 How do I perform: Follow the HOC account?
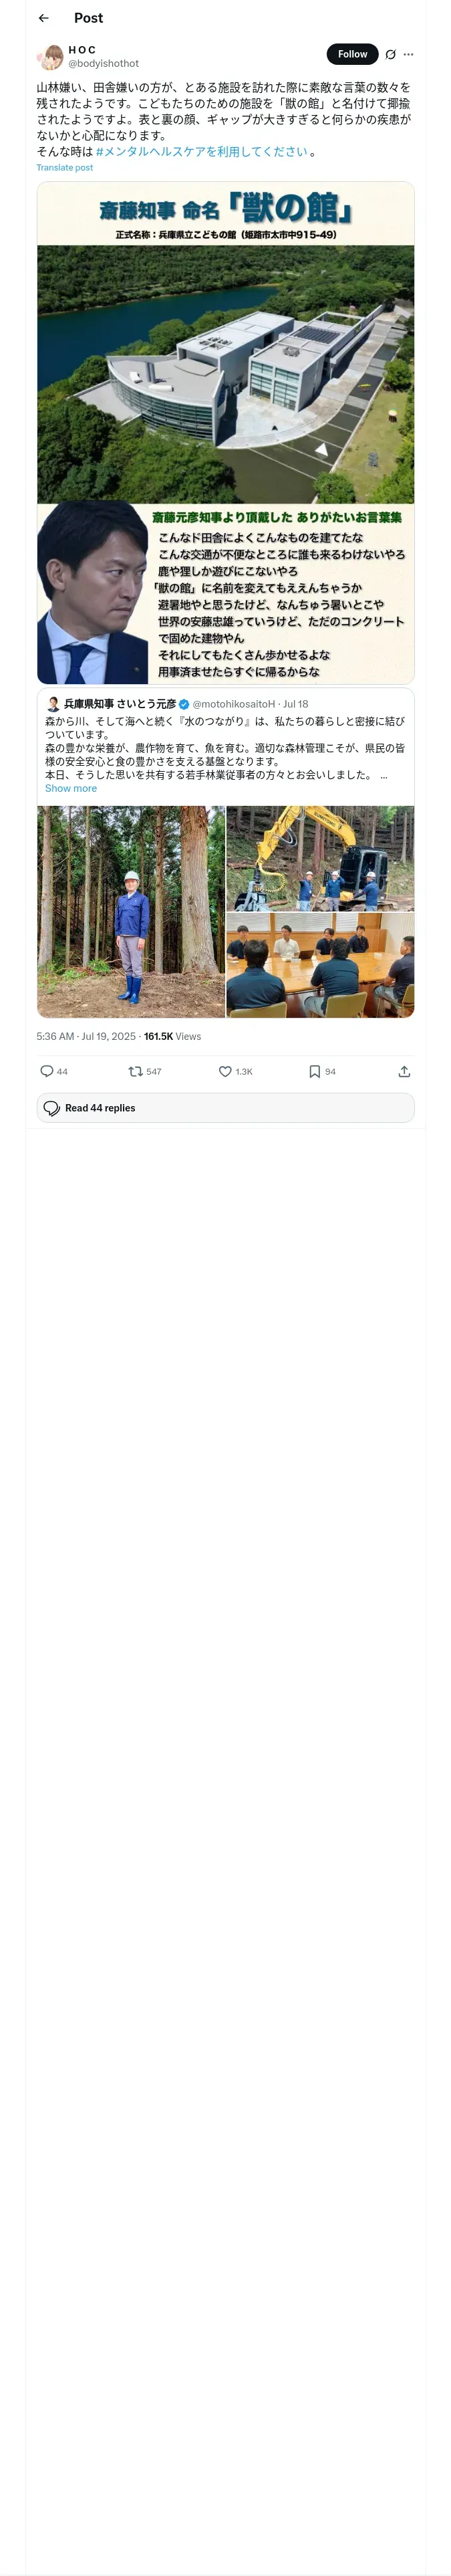pyautogui.click(x=352, y=54)
